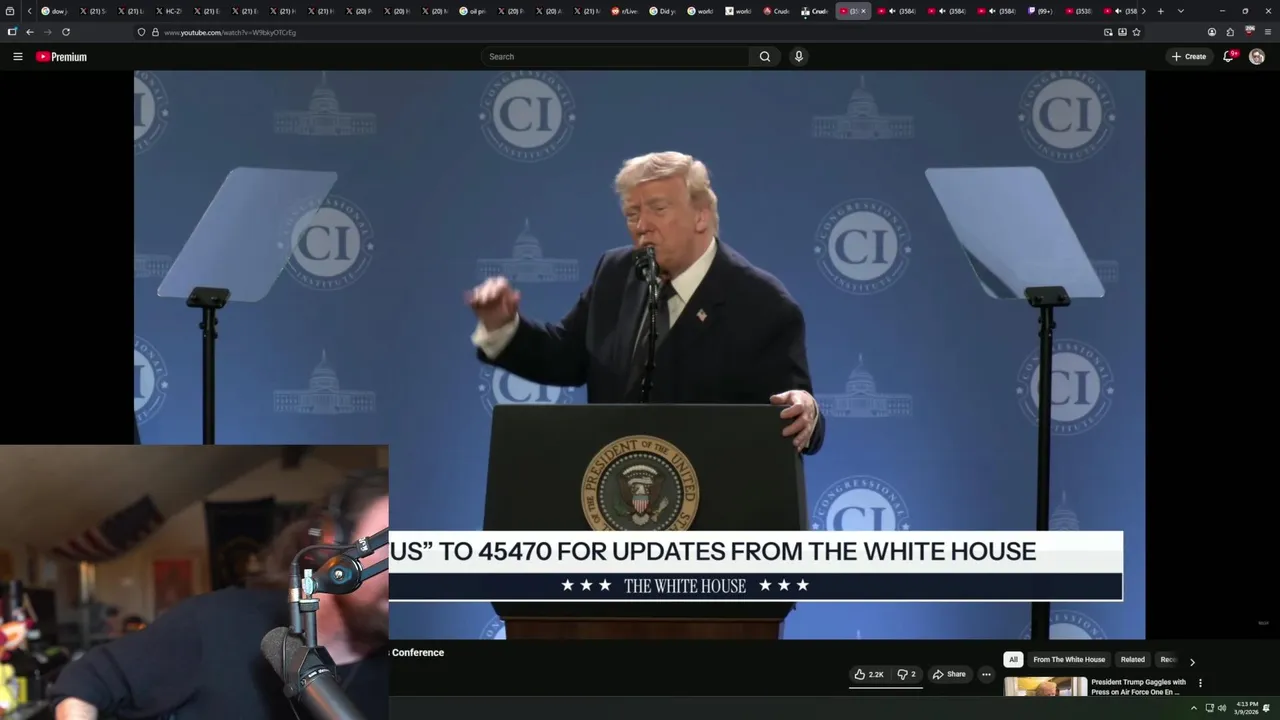Start voice search with the microphone
The width and height of the screenshot is (1280, 720).
[x=798, y=57]
